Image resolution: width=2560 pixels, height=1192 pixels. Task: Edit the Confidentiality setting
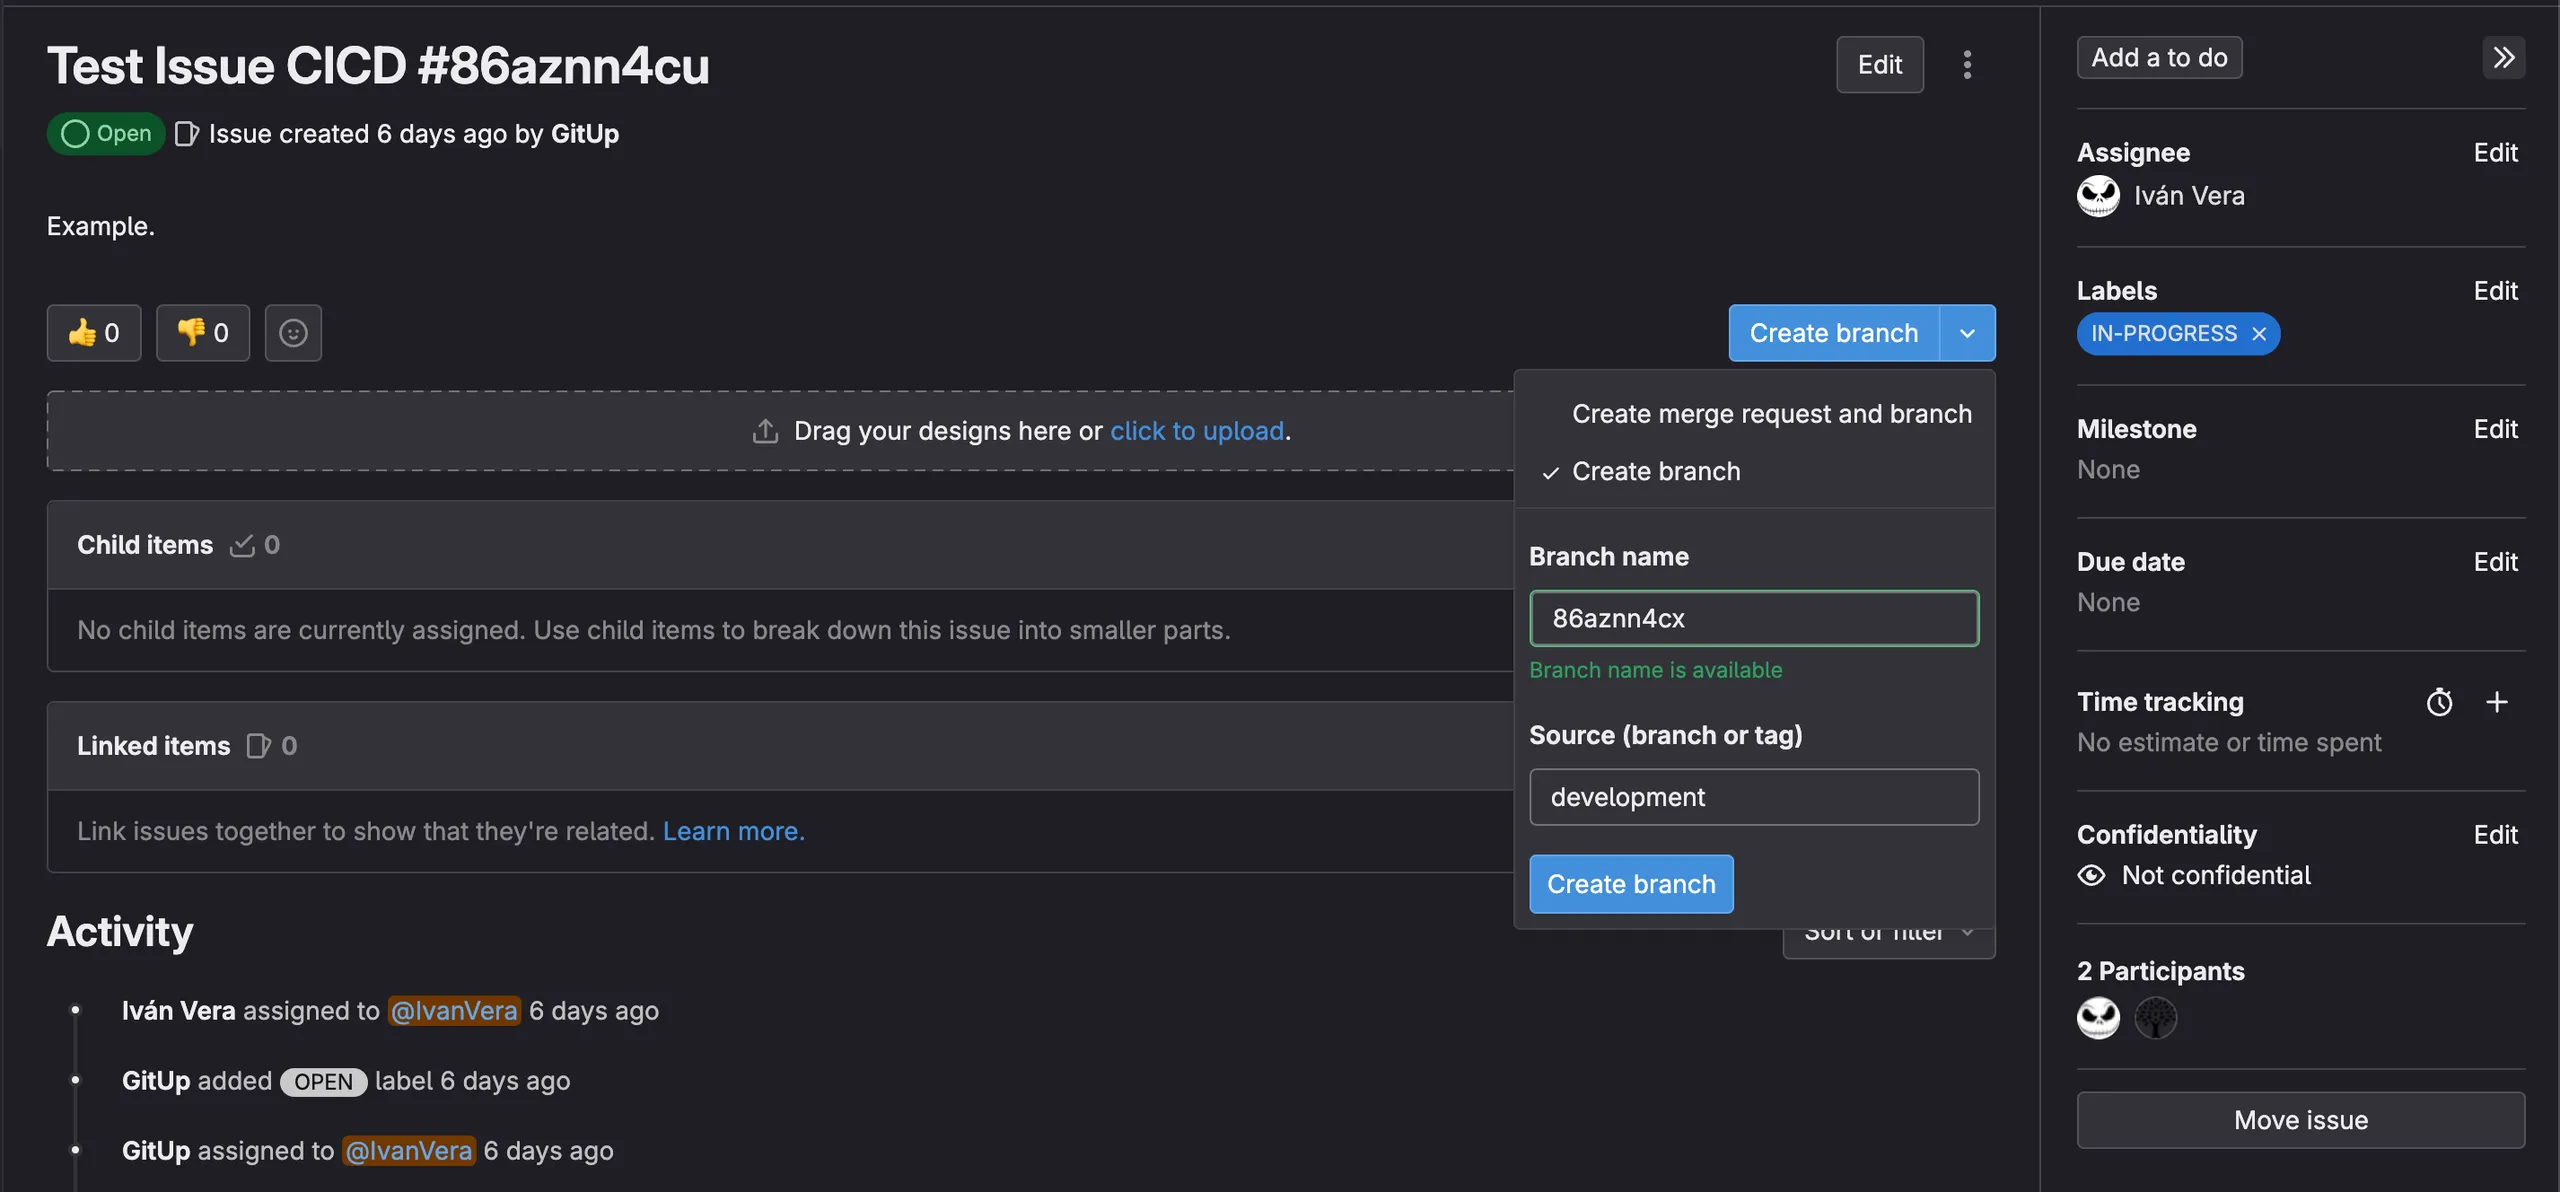2495,835
